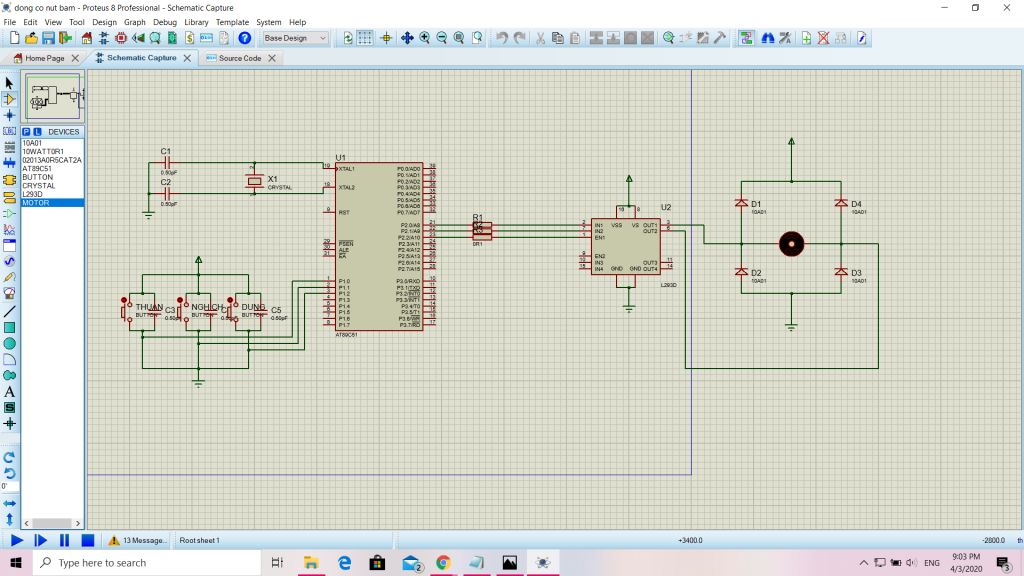Close the Home Page tab

(x=76, y=58)
